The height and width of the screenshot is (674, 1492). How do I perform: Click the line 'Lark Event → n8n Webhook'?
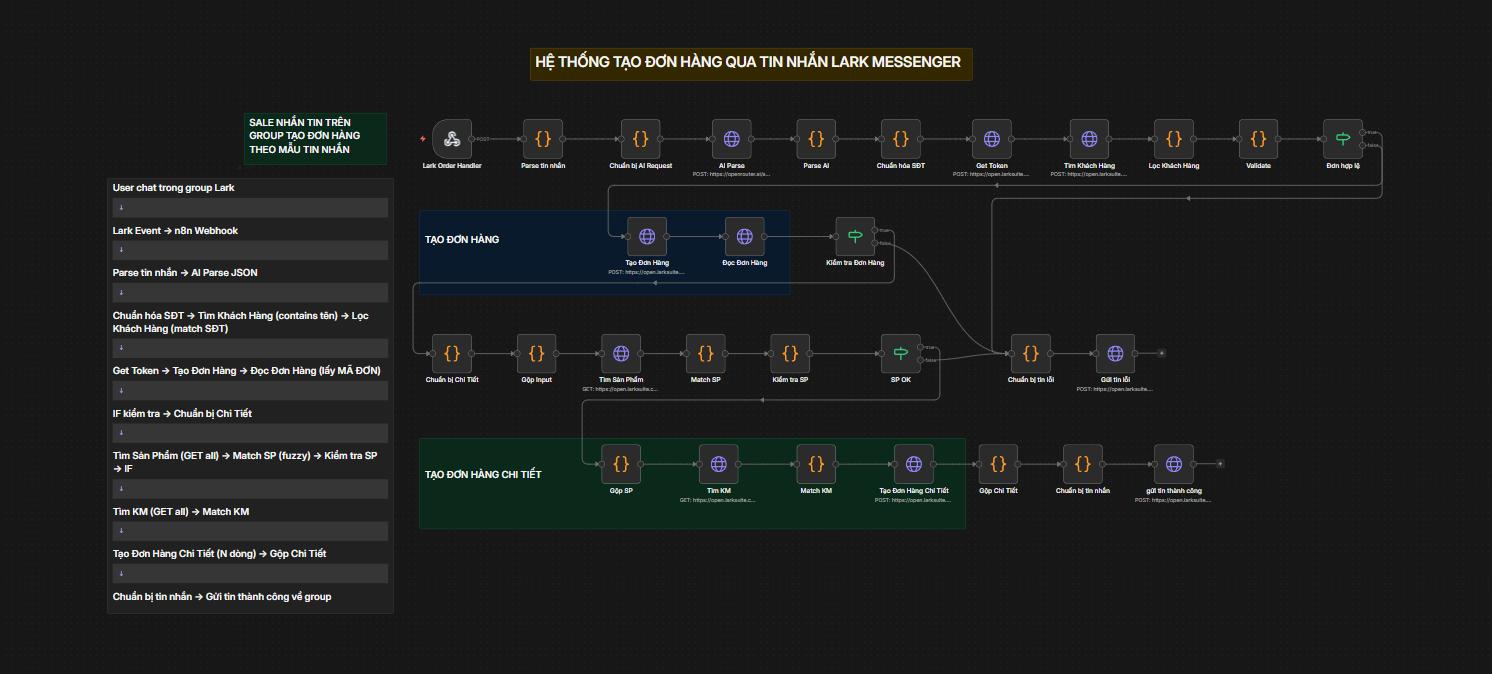pos(175,231)
